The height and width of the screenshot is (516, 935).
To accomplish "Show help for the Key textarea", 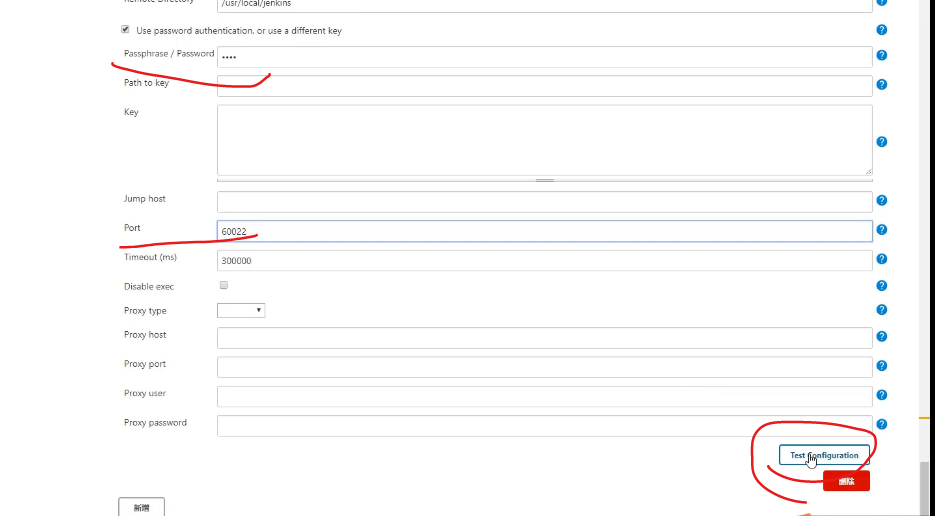I will pyautogui.click(x=881, y=142).
